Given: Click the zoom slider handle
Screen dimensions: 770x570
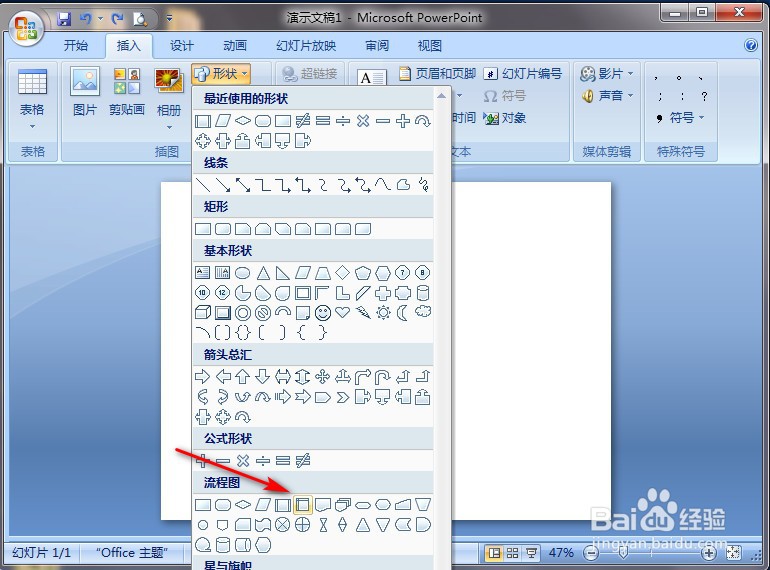Looking at the screenshot, I should [623, 554].
